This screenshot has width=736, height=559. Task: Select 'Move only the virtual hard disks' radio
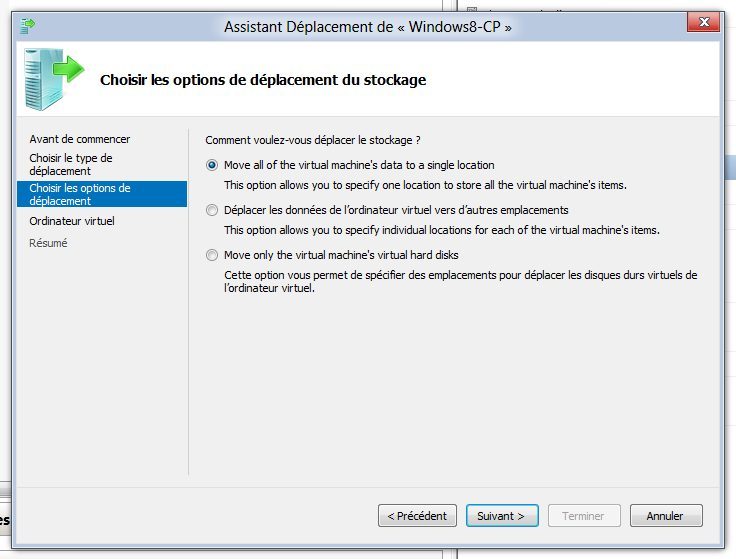tap(212, 255)
